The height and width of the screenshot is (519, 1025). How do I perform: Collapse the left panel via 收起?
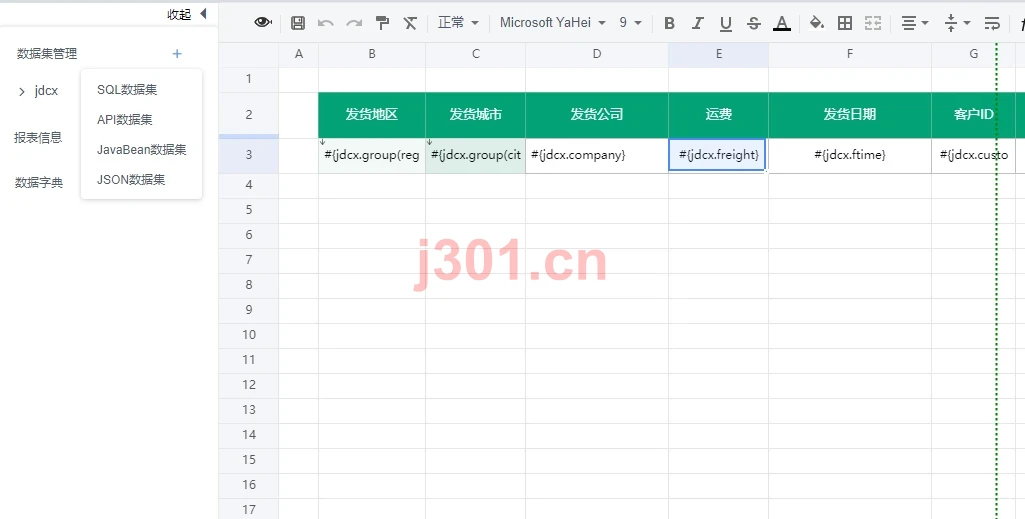point(187,14)
